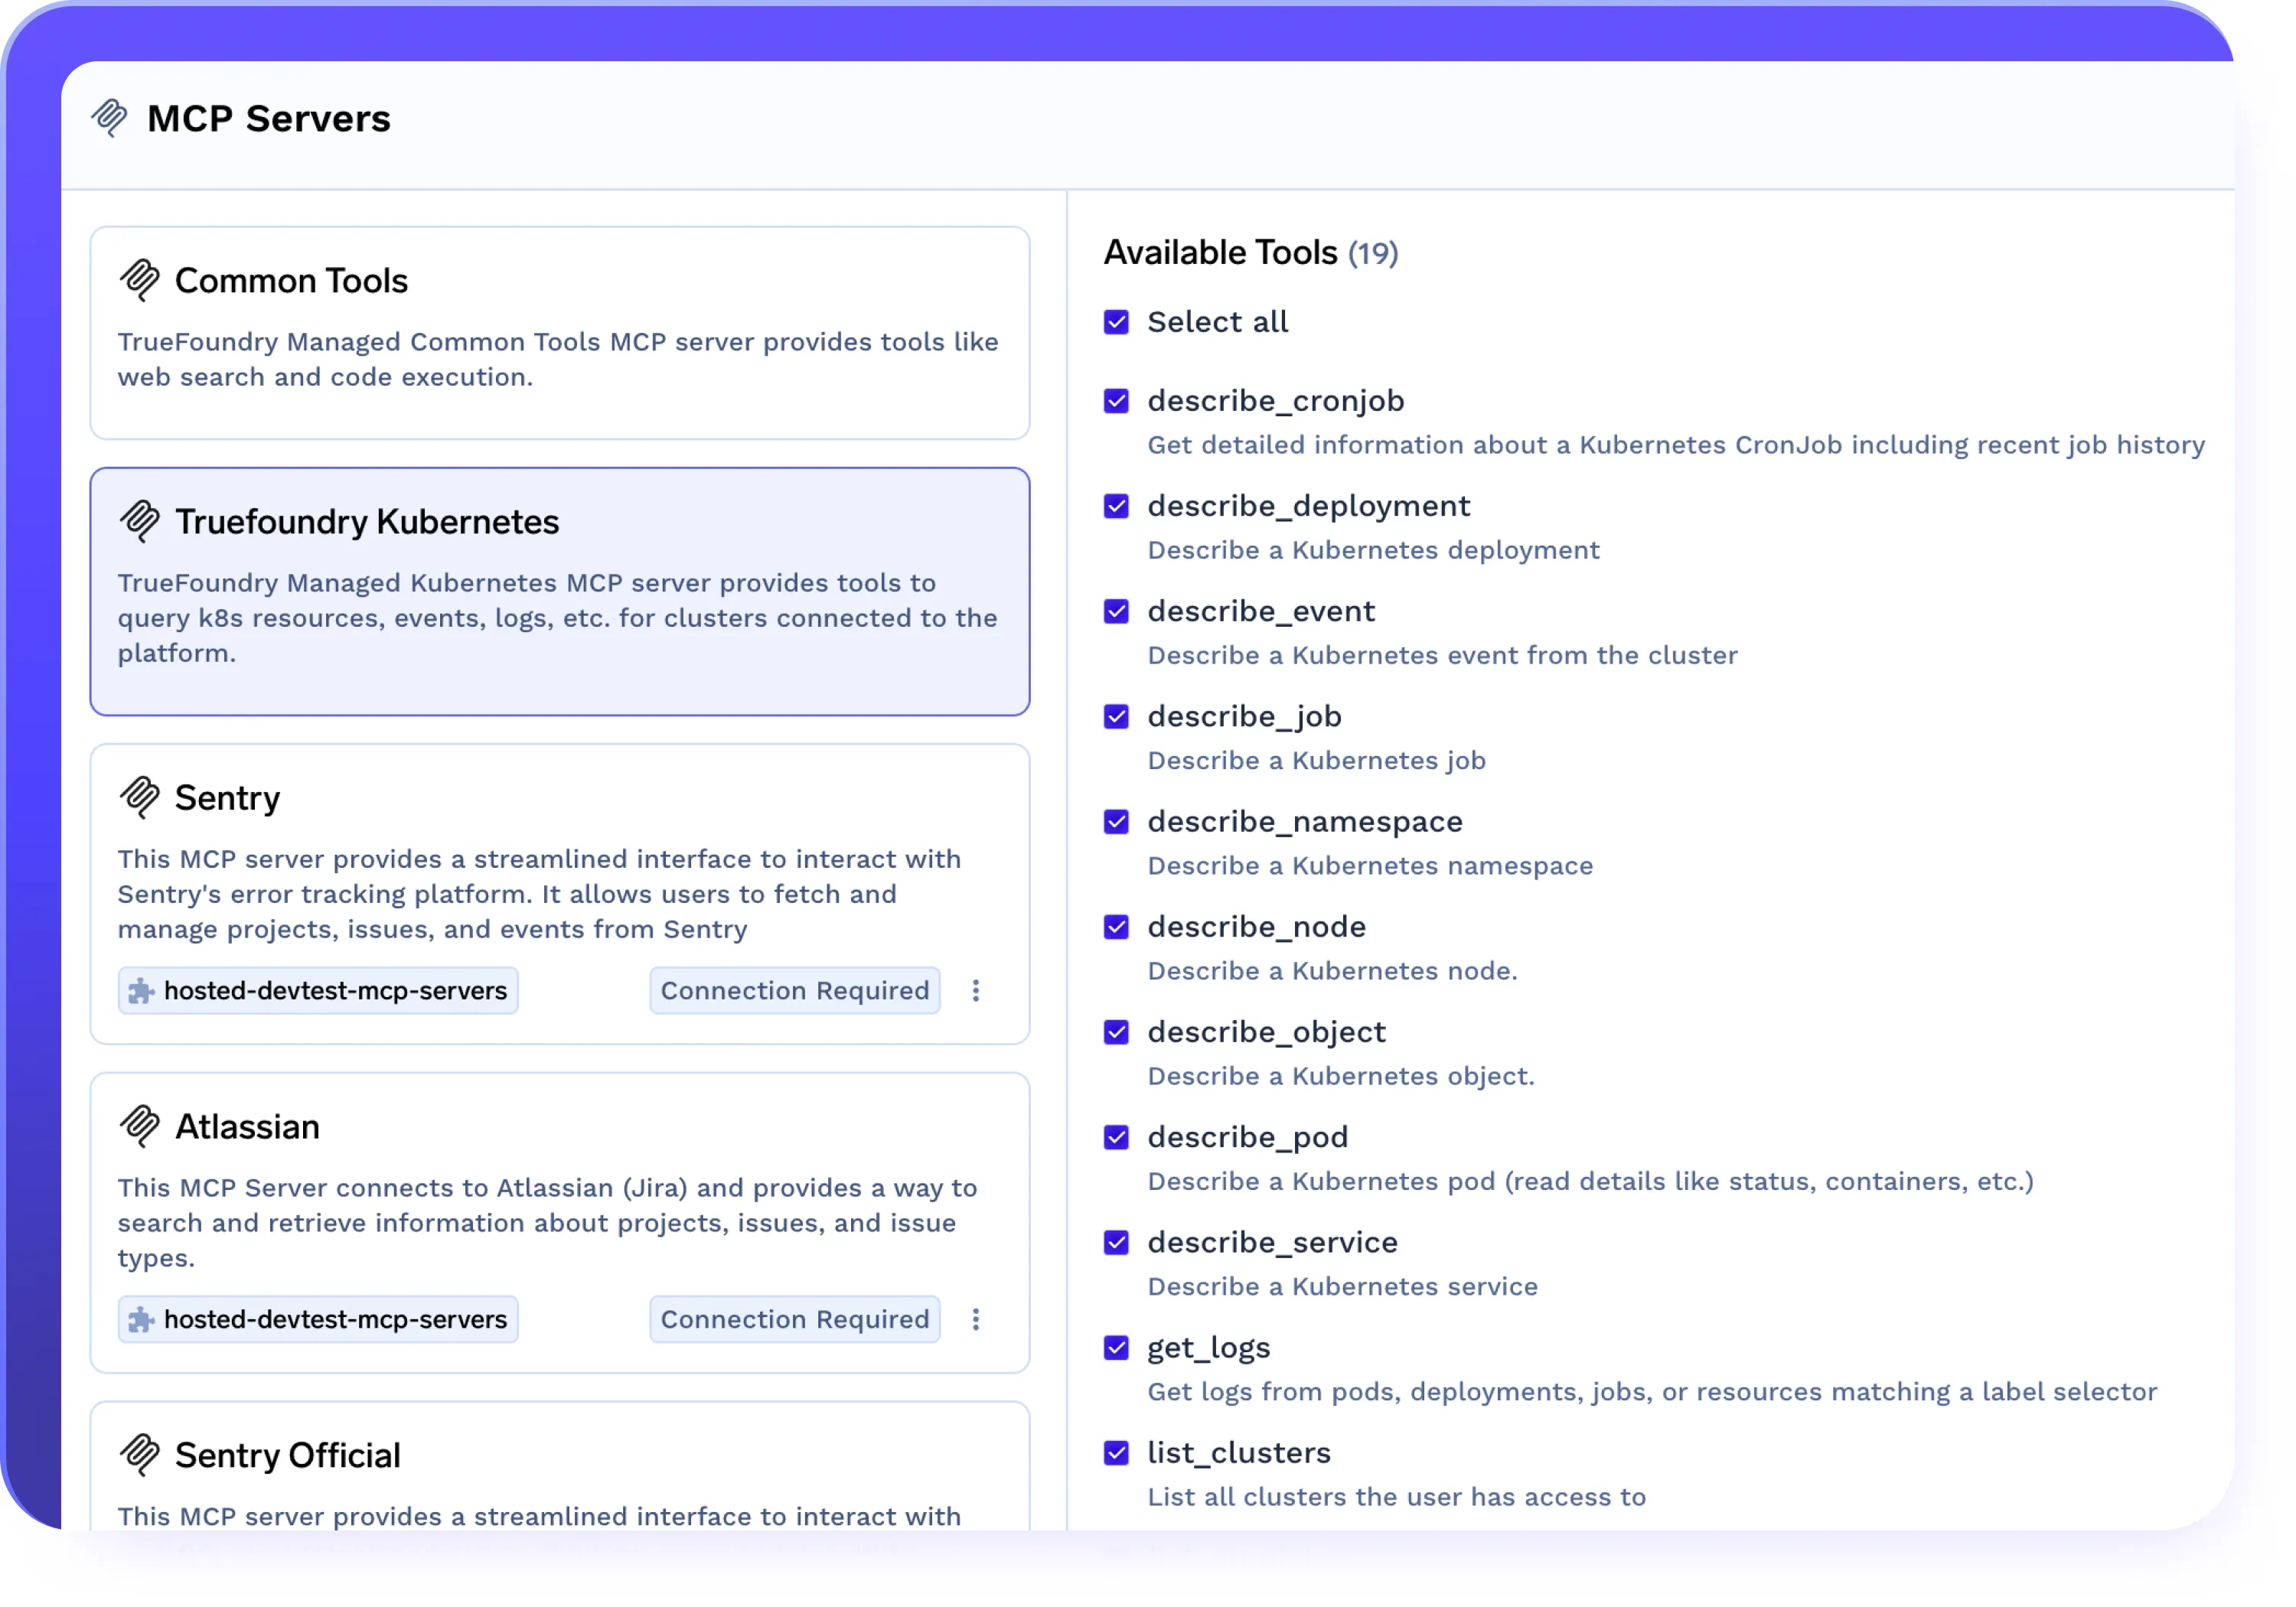This screenshot has width=2296, height=1607.
Task: Click the puzzle icon on Atlassian's hosted-devtest badge
Action: (142, 1319)
